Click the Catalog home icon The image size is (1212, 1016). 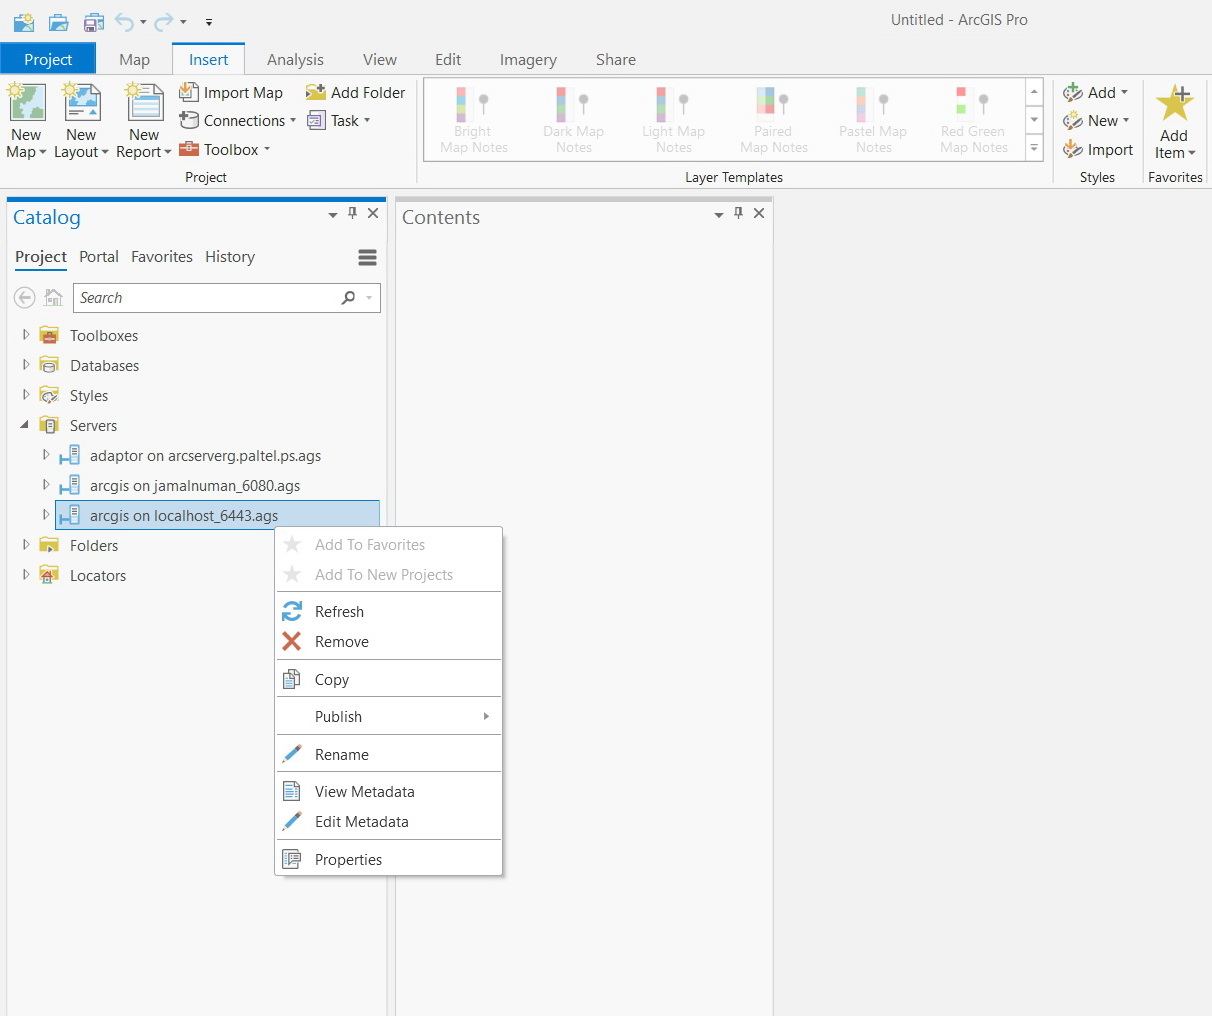(54, 297)
